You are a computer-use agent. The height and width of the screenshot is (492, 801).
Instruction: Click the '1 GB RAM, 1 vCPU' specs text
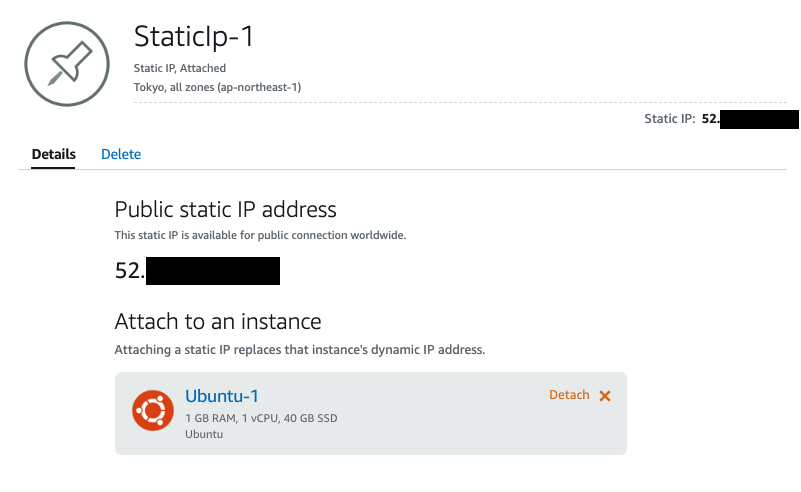coord(259,417)
